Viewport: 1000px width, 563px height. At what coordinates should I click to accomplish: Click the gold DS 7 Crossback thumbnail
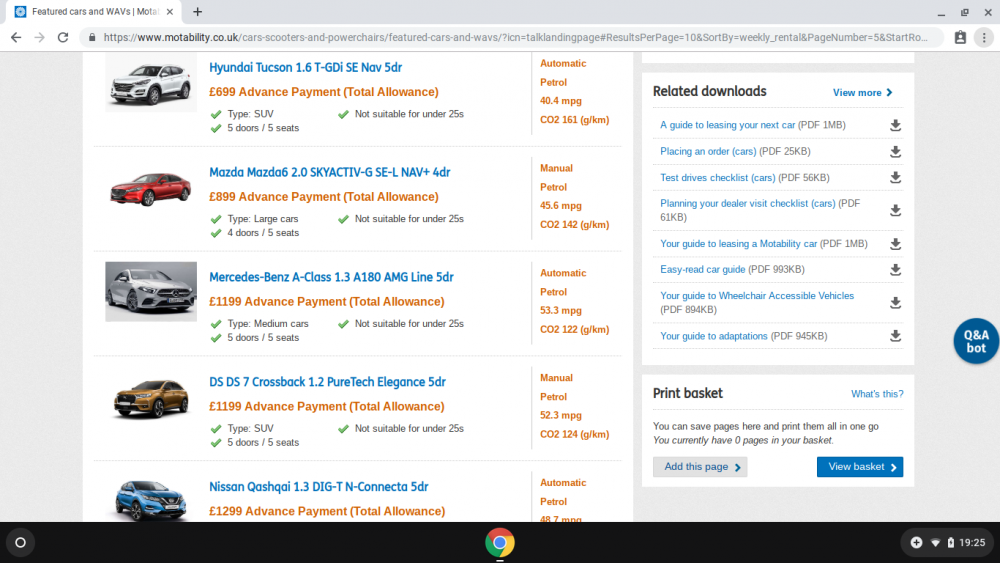(x=151, y=398)
